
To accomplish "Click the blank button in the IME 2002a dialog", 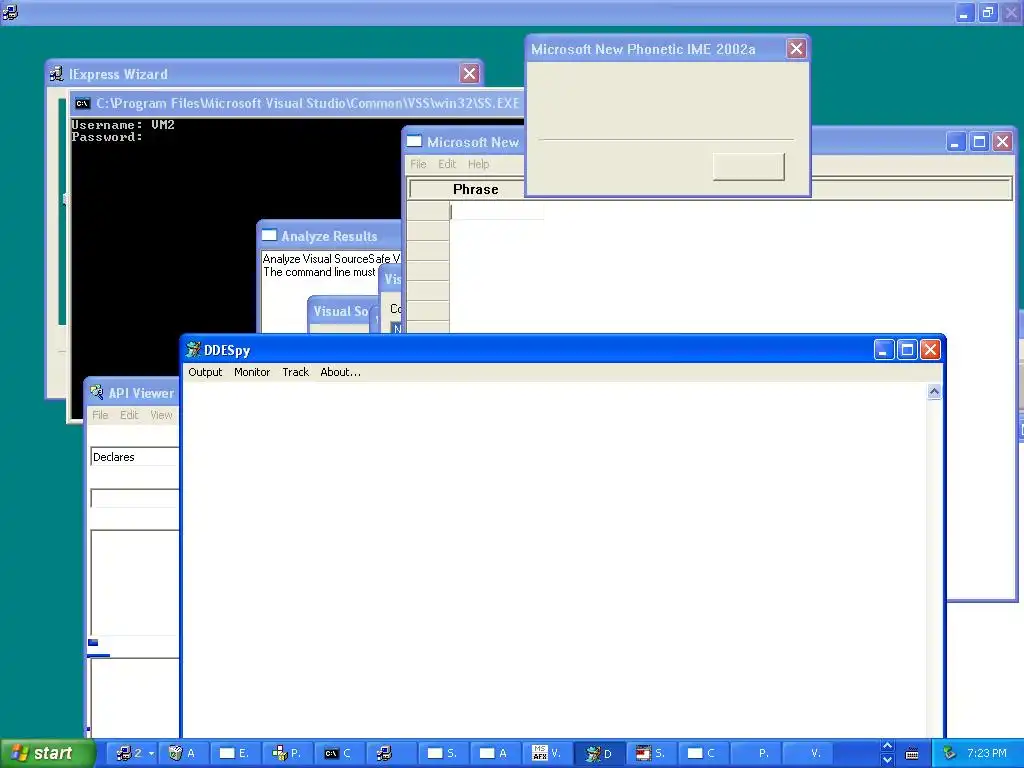I will (x=748, y=167).
